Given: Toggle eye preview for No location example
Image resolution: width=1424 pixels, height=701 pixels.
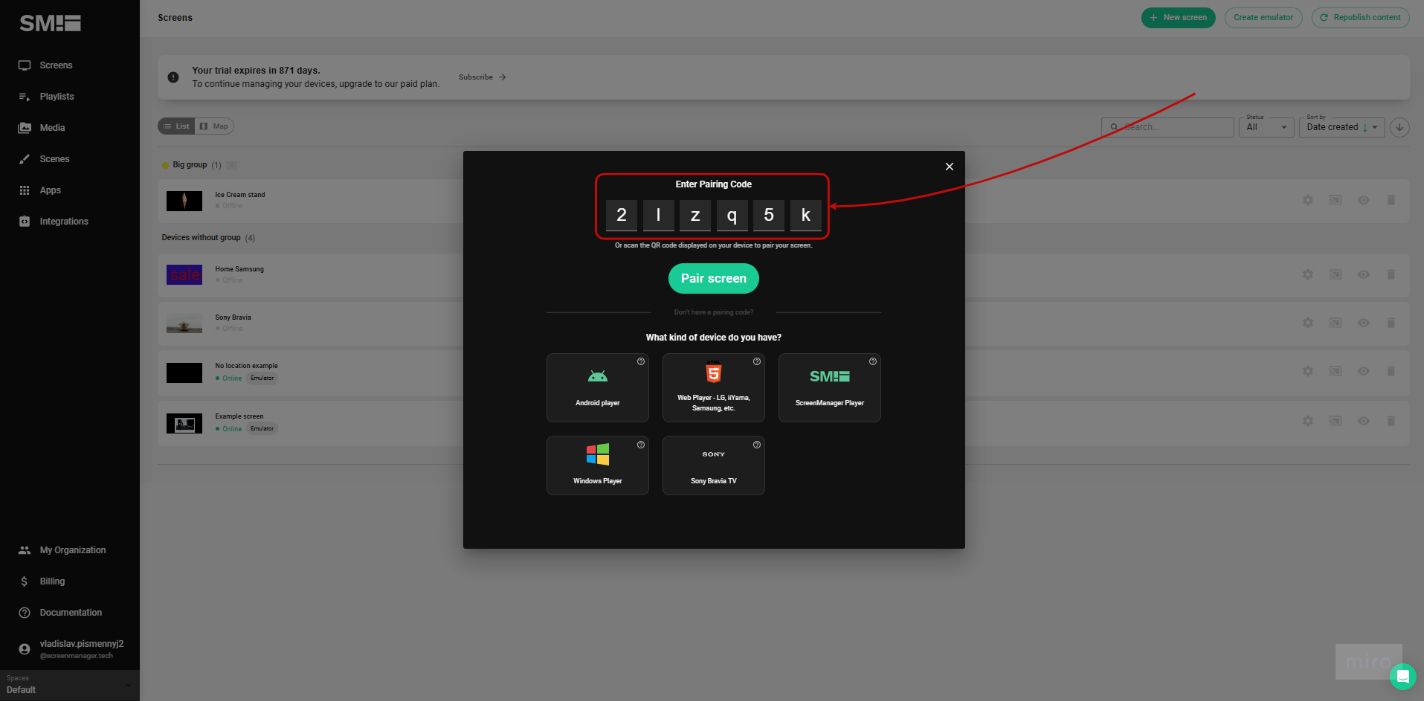Looking at the screenshot, I should 1363,371.
